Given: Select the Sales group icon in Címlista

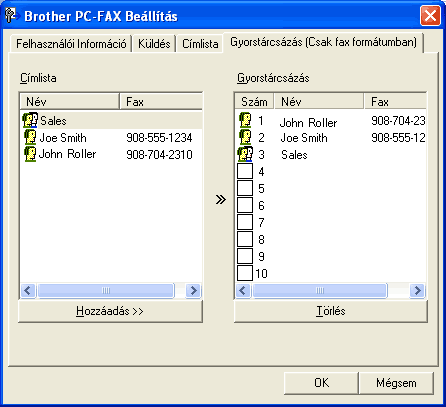Looking at the screenshot, I should pyautogui.click(x=30, y=120).
